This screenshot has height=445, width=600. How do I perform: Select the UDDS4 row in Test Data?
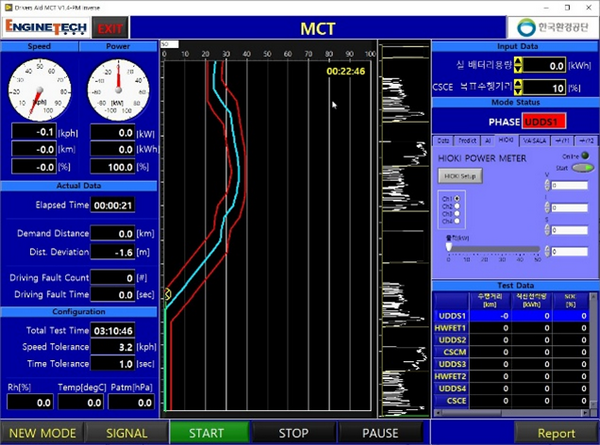[x=511, y=388]
